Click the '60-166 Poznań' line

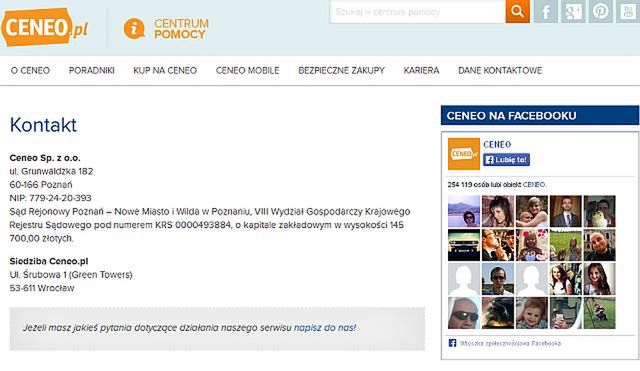pos(41,185)
